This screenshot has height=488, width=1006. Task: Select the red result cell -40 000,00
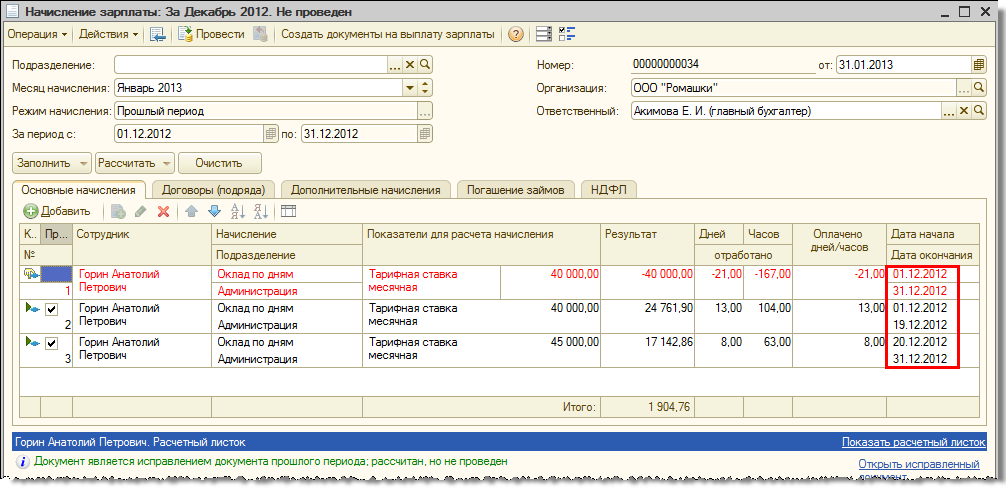pos(648,283)
